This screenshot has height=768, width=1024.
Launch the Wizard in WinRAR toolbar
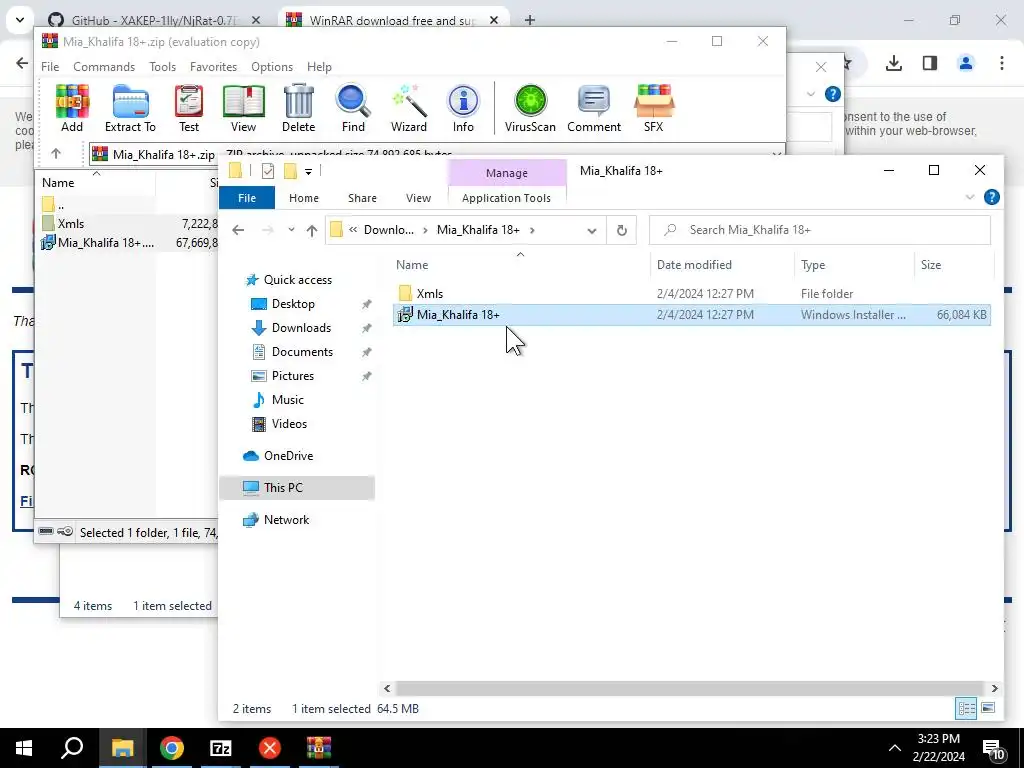tap(409, 108)
